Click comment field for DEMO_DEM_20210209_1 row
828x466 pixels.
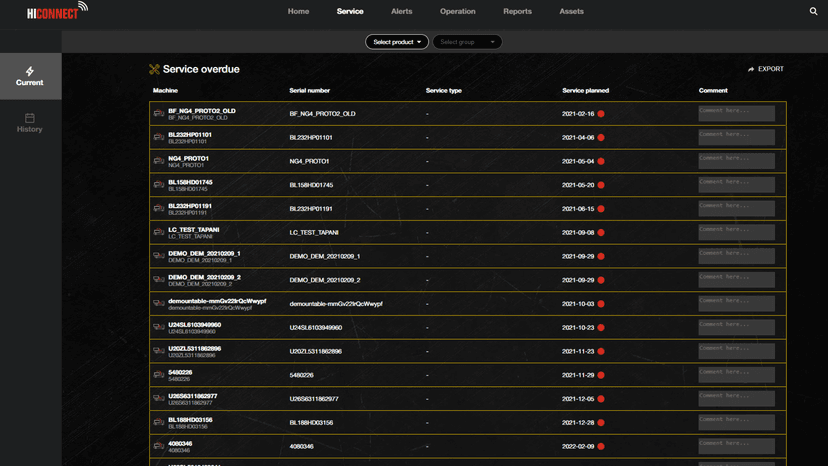(736, 256)
